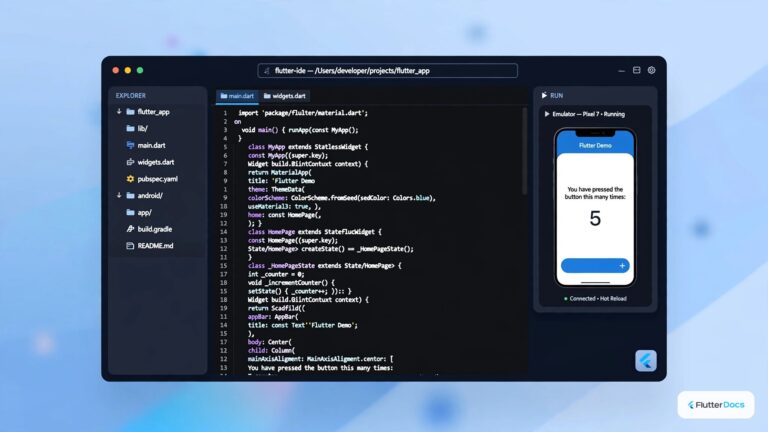Open build.gradle in the explorer

coord(155,229)
